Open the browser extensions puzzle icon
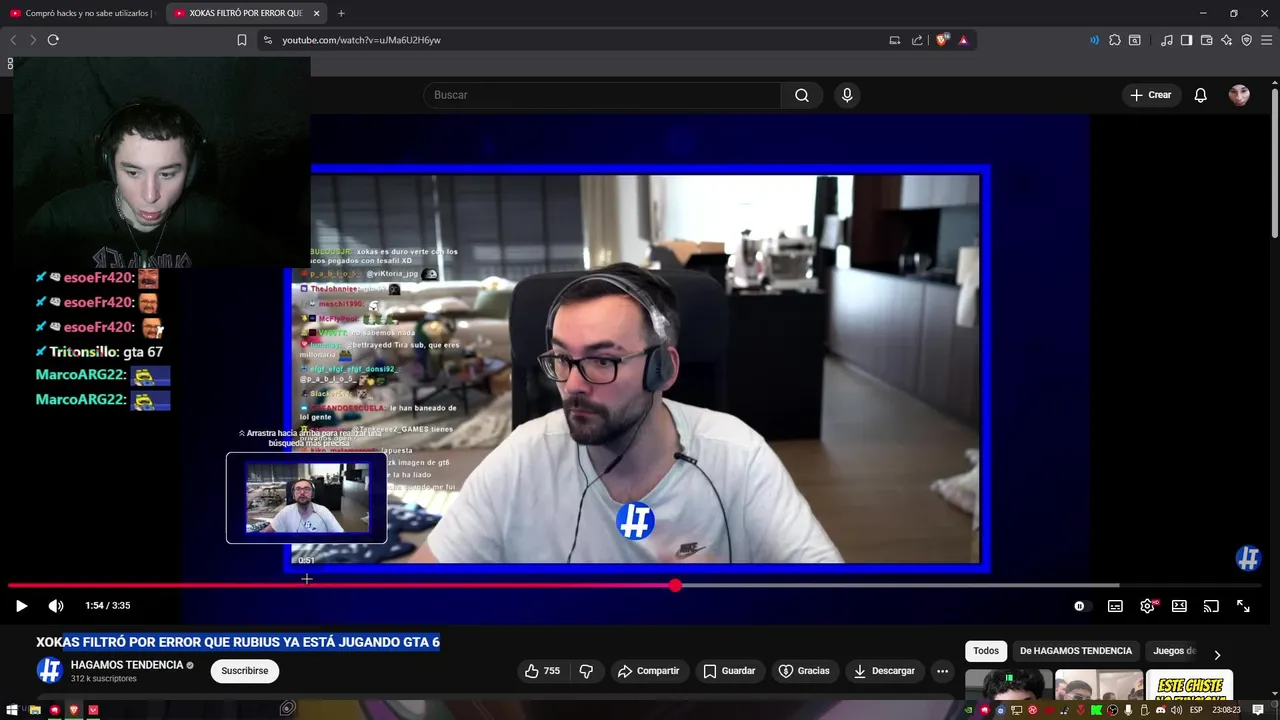The image size is (1280, 720). click(1114, 40)
